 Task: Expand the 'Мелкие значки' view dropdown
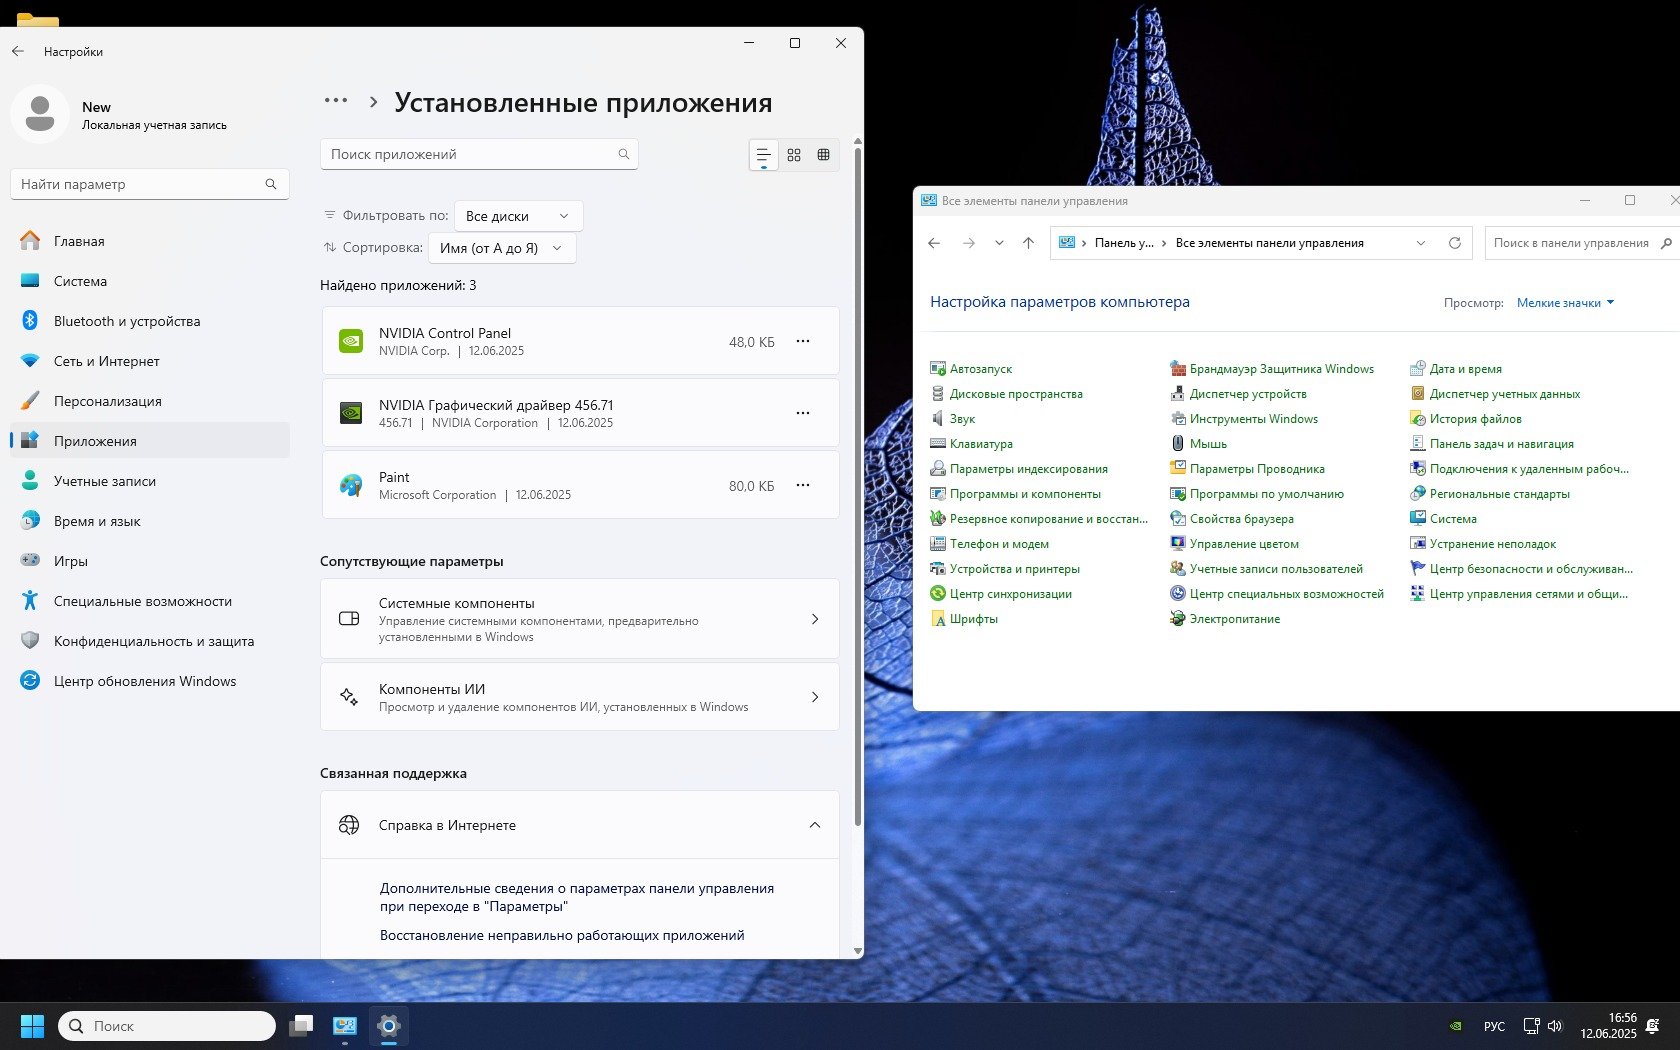pos(1565,303)
